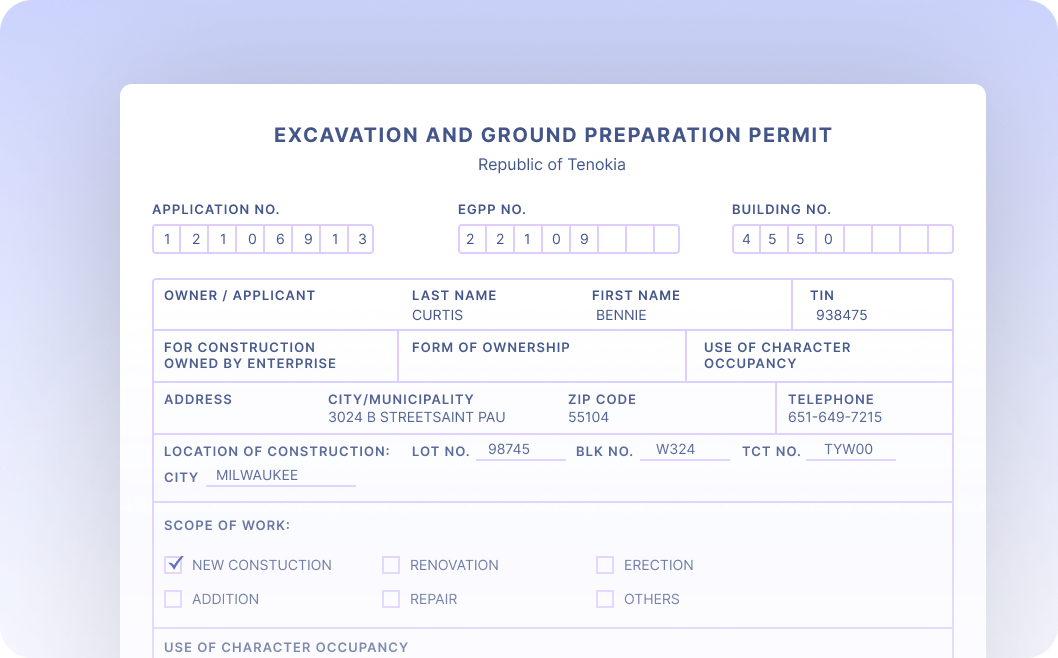Edit the City field showing MILWAUKEE

click(x=280, y=476)
